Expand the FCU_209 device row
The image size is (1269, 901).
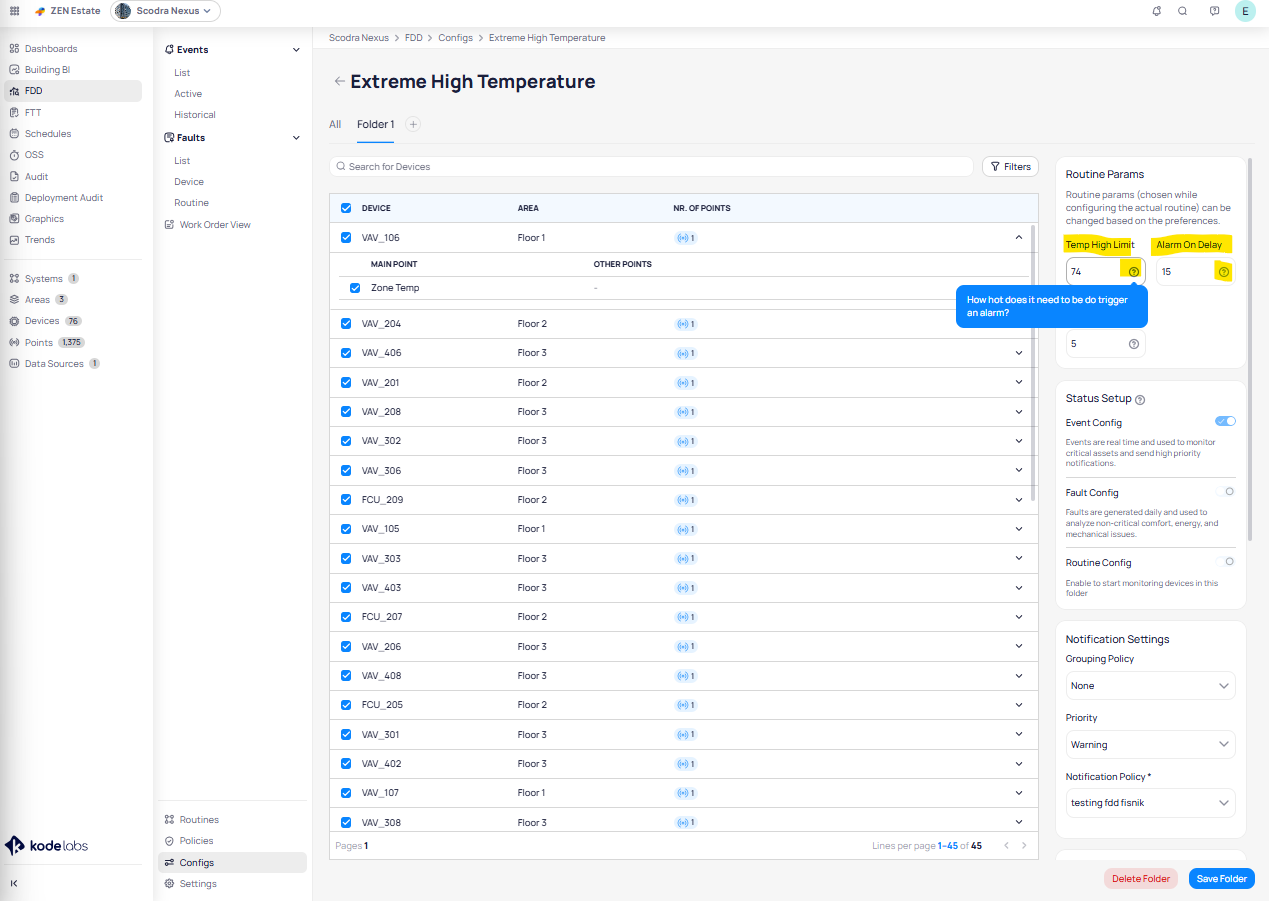(1019, 500)
